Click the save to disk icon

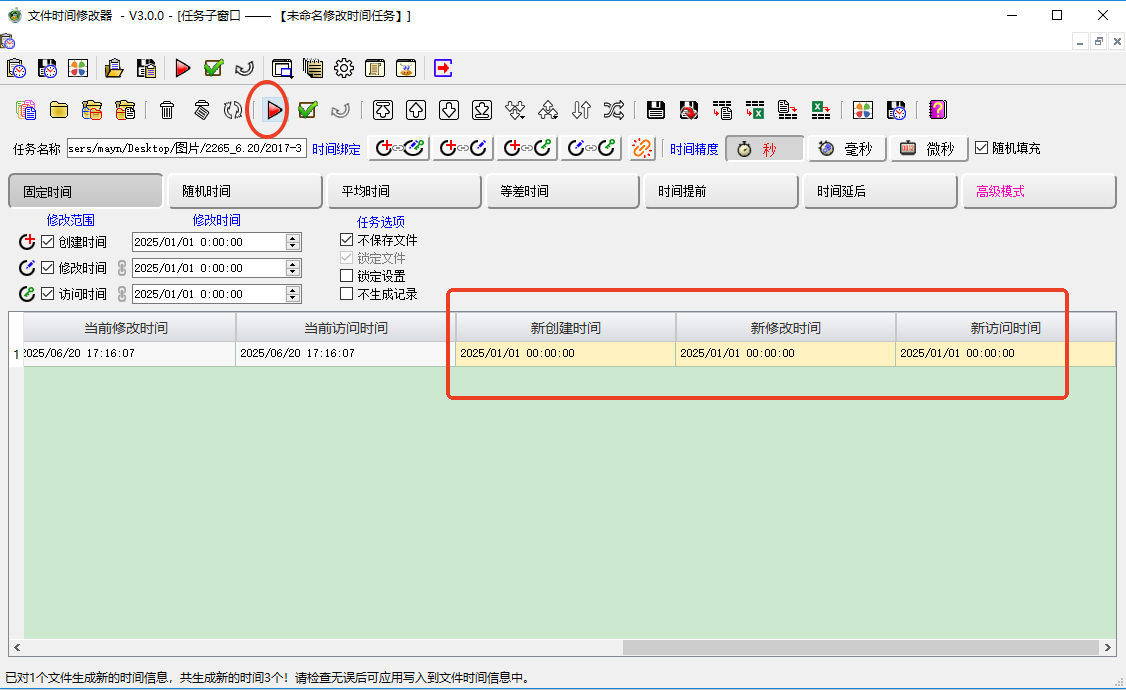click(x=656, y=110)
